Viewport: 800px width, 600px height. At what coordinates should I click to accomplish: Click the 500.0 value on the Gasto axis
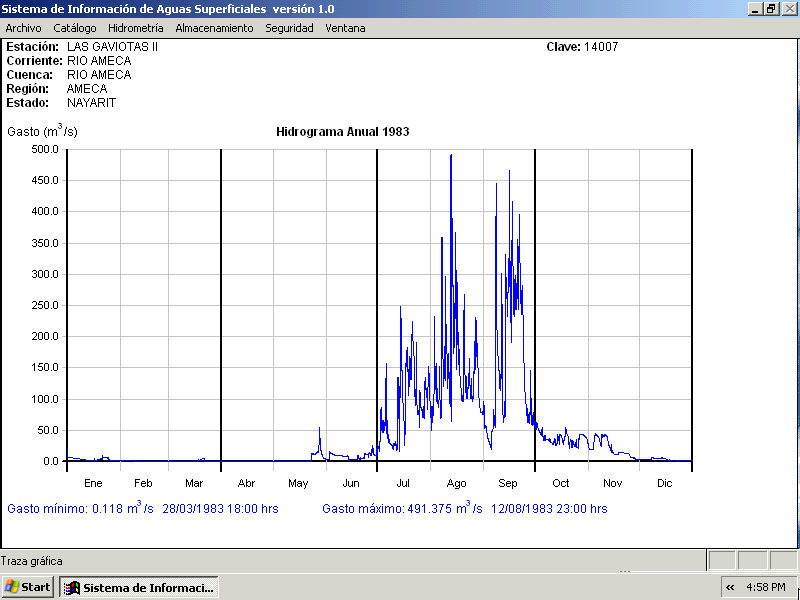[x=46, y=149]
